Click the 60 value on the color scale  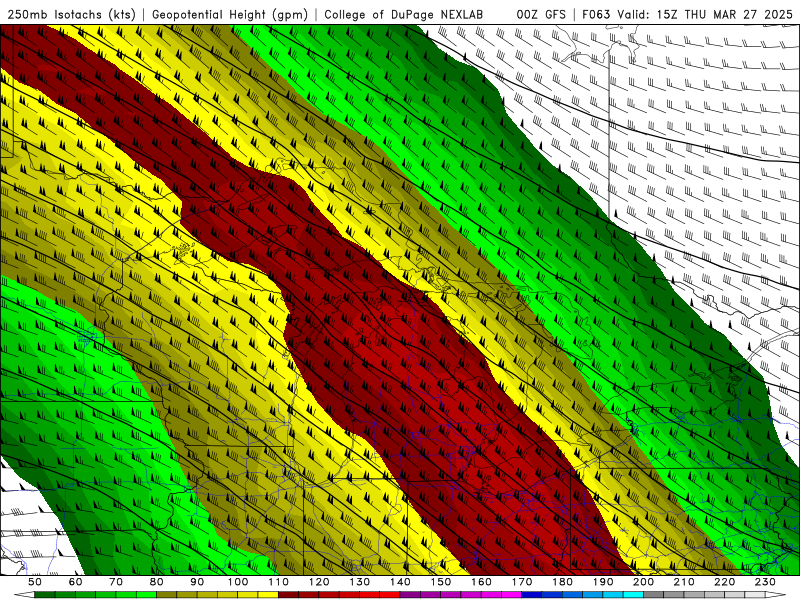(x=75, y=582)
